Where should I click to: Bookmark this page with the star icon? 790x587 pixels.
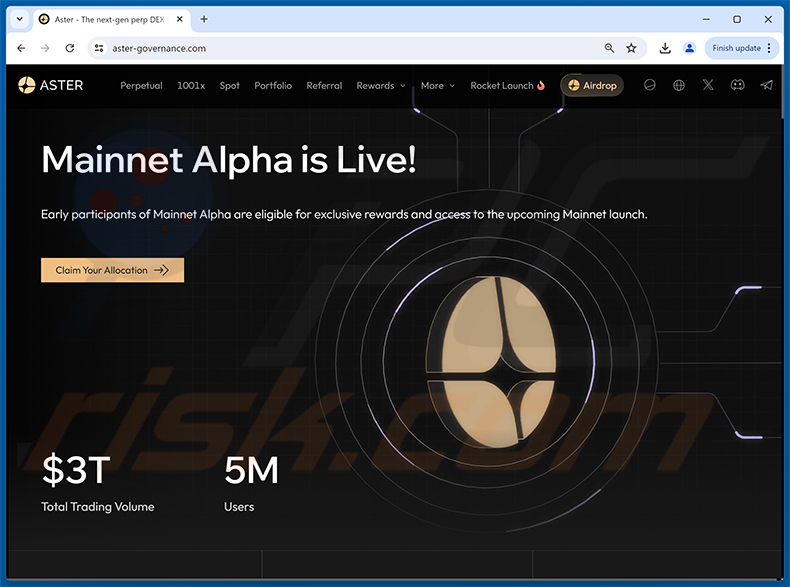click(x=631, y=48)
